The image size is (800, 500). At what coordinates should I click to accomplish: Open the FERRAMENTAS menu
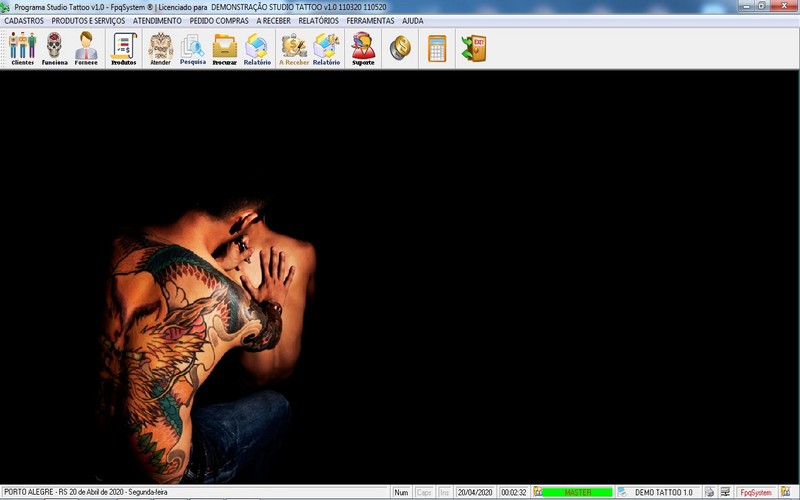[370, 20]
